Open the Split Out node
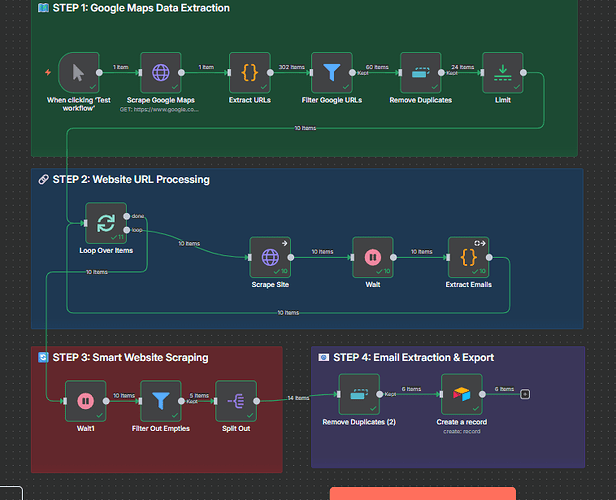The height and width of the screenshot is (500, 616). coord(236,401)
